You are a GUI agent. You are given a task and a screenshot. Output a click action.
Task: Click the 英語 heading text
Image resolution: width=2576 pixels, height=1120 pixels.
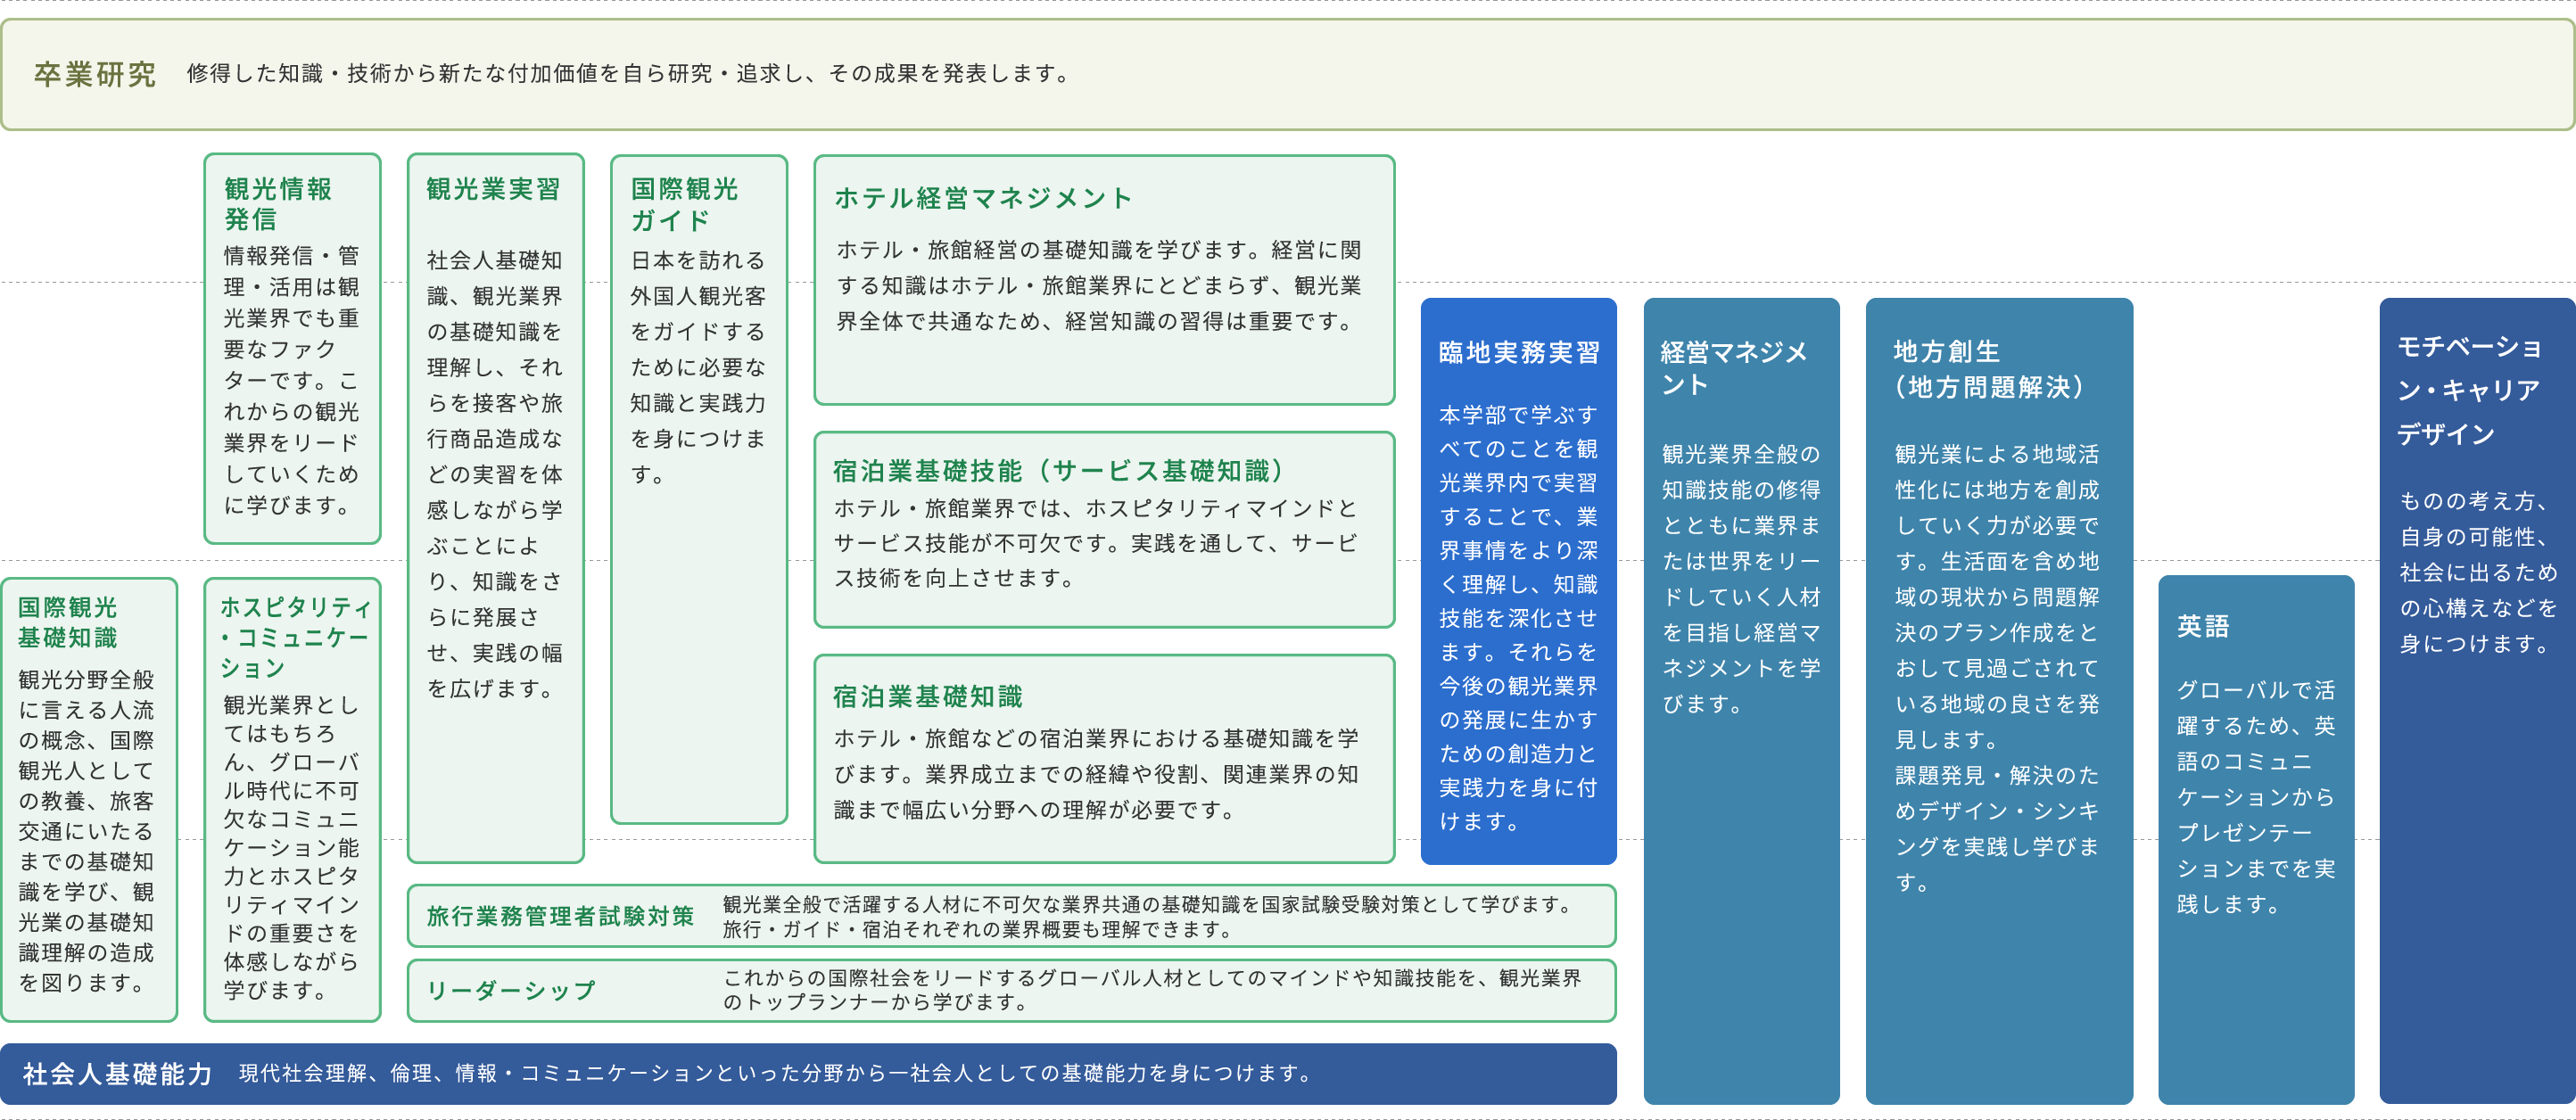click(2202, 626)
